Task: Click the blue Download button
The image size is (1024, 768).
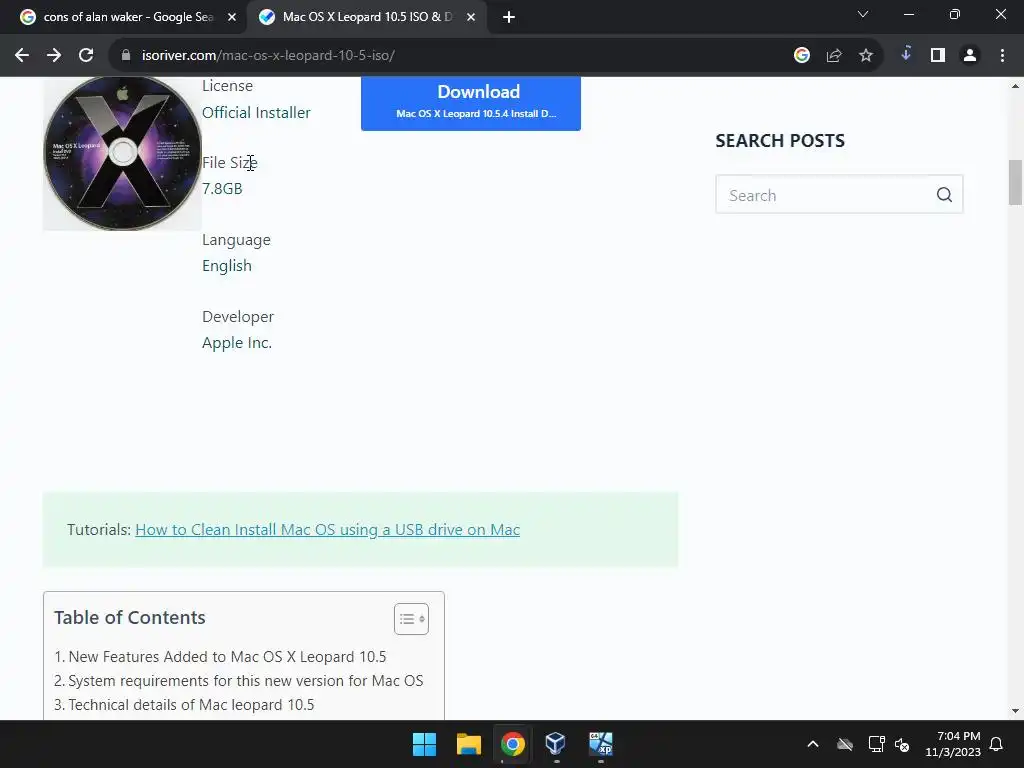Action: point(471,103)
